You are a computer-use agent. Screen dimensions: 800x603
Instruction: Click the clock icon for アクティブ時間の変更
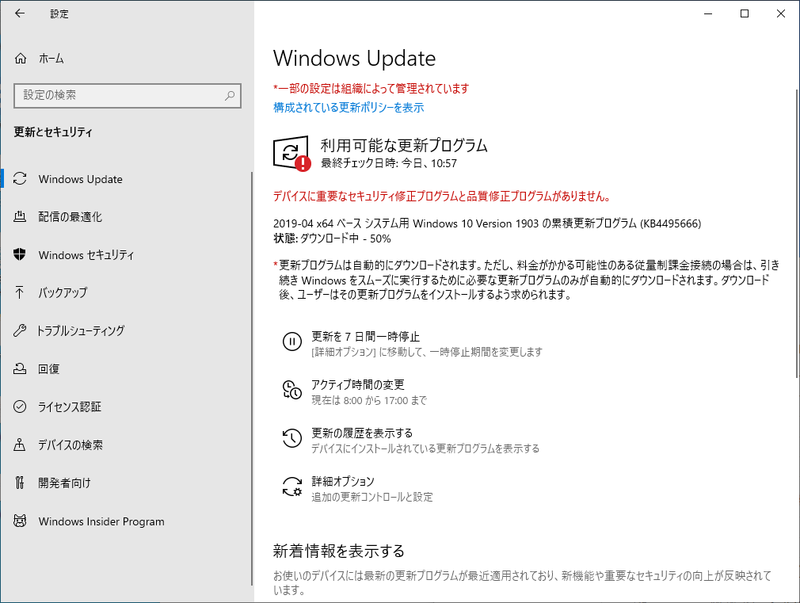click(292, 390)
